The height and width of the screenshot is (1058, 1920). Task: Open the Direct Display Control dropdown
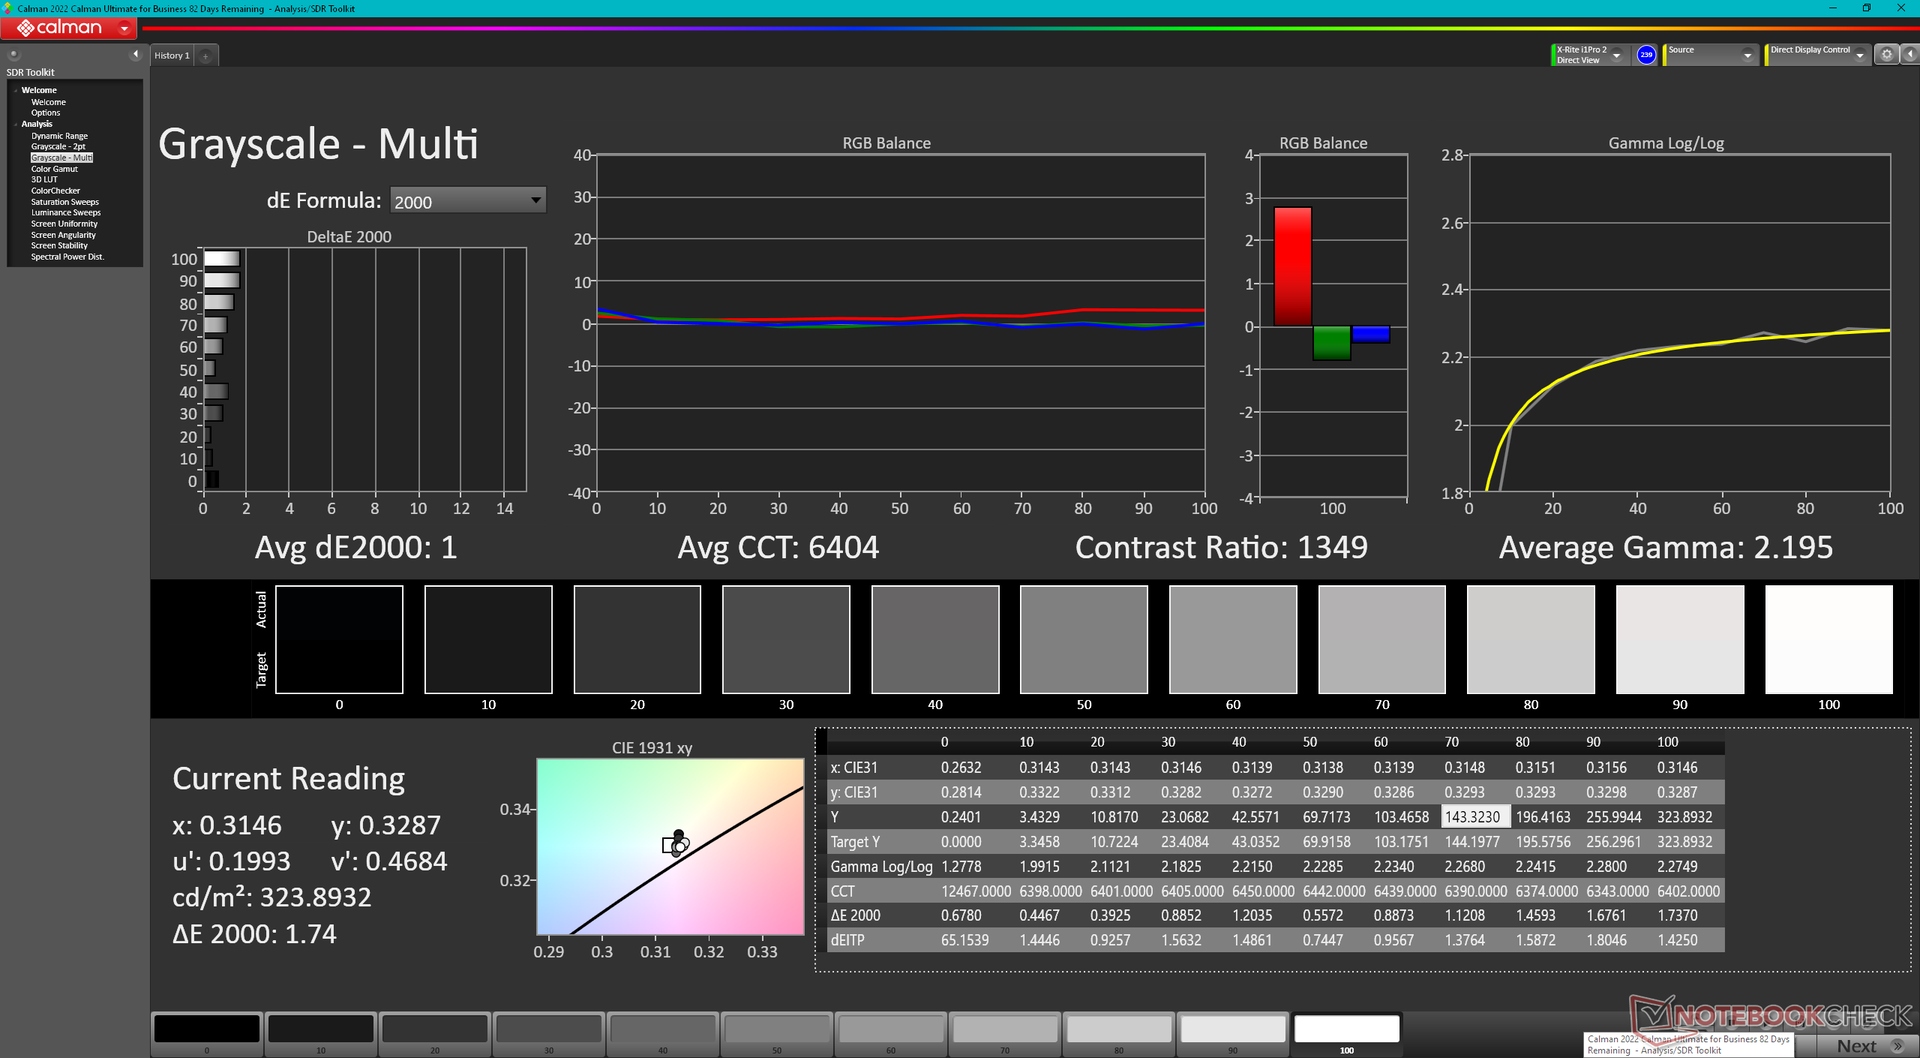(x=1818, y=55)
